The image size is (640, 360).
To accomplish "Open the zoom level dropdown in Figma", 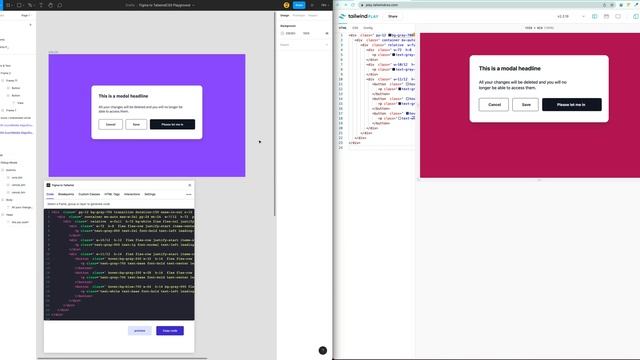I will click(x=324, y=5).
